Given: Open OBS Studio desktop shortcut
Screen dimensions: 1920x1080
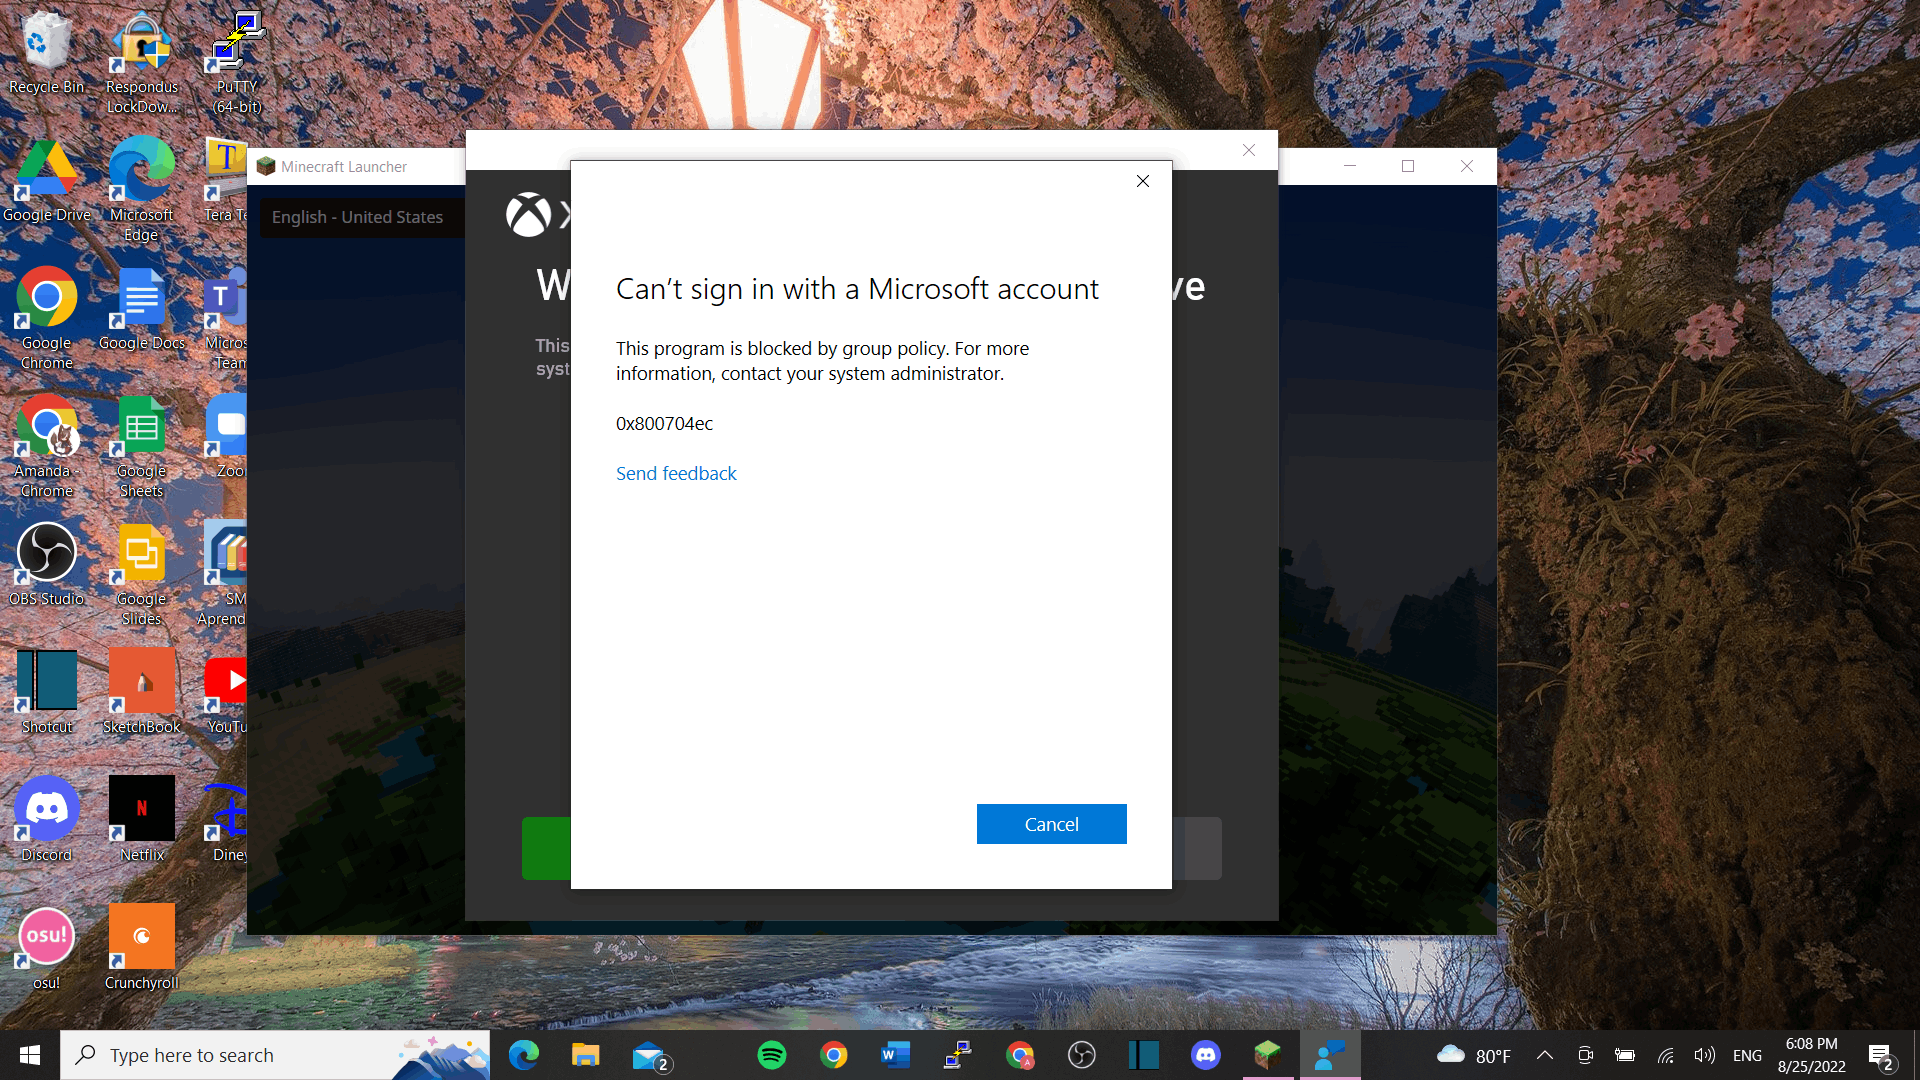Looking at the screenshot, I should (46, 566).
